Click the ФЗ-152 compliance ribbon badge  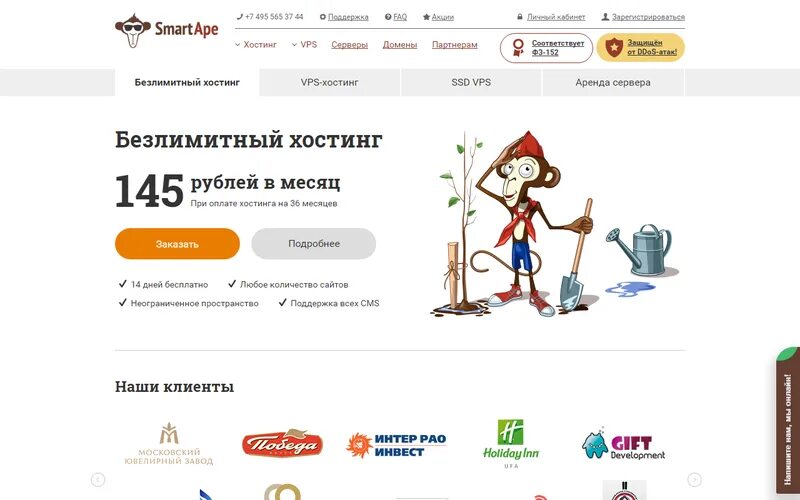click(518, 47)
